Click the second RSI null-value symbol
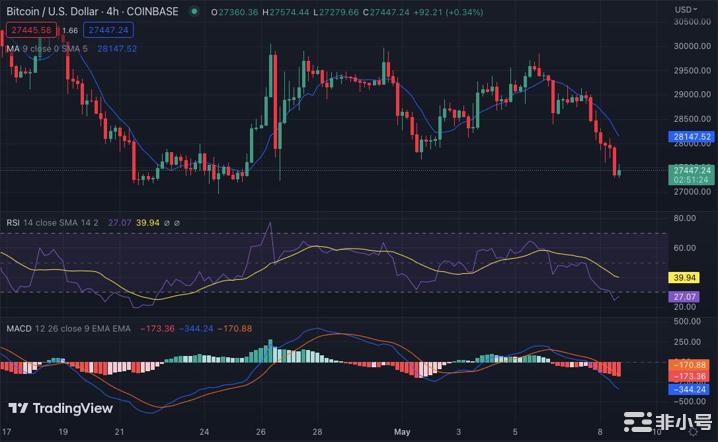Viewport: 718px width, 442px height. (x=179, y=222)
